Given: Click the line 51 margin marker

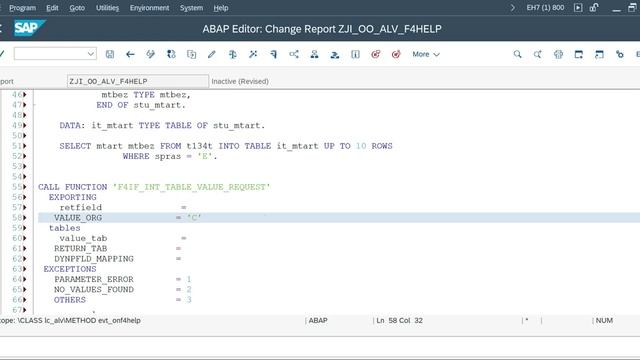Looking at the screenshot, I should [24, 146].
